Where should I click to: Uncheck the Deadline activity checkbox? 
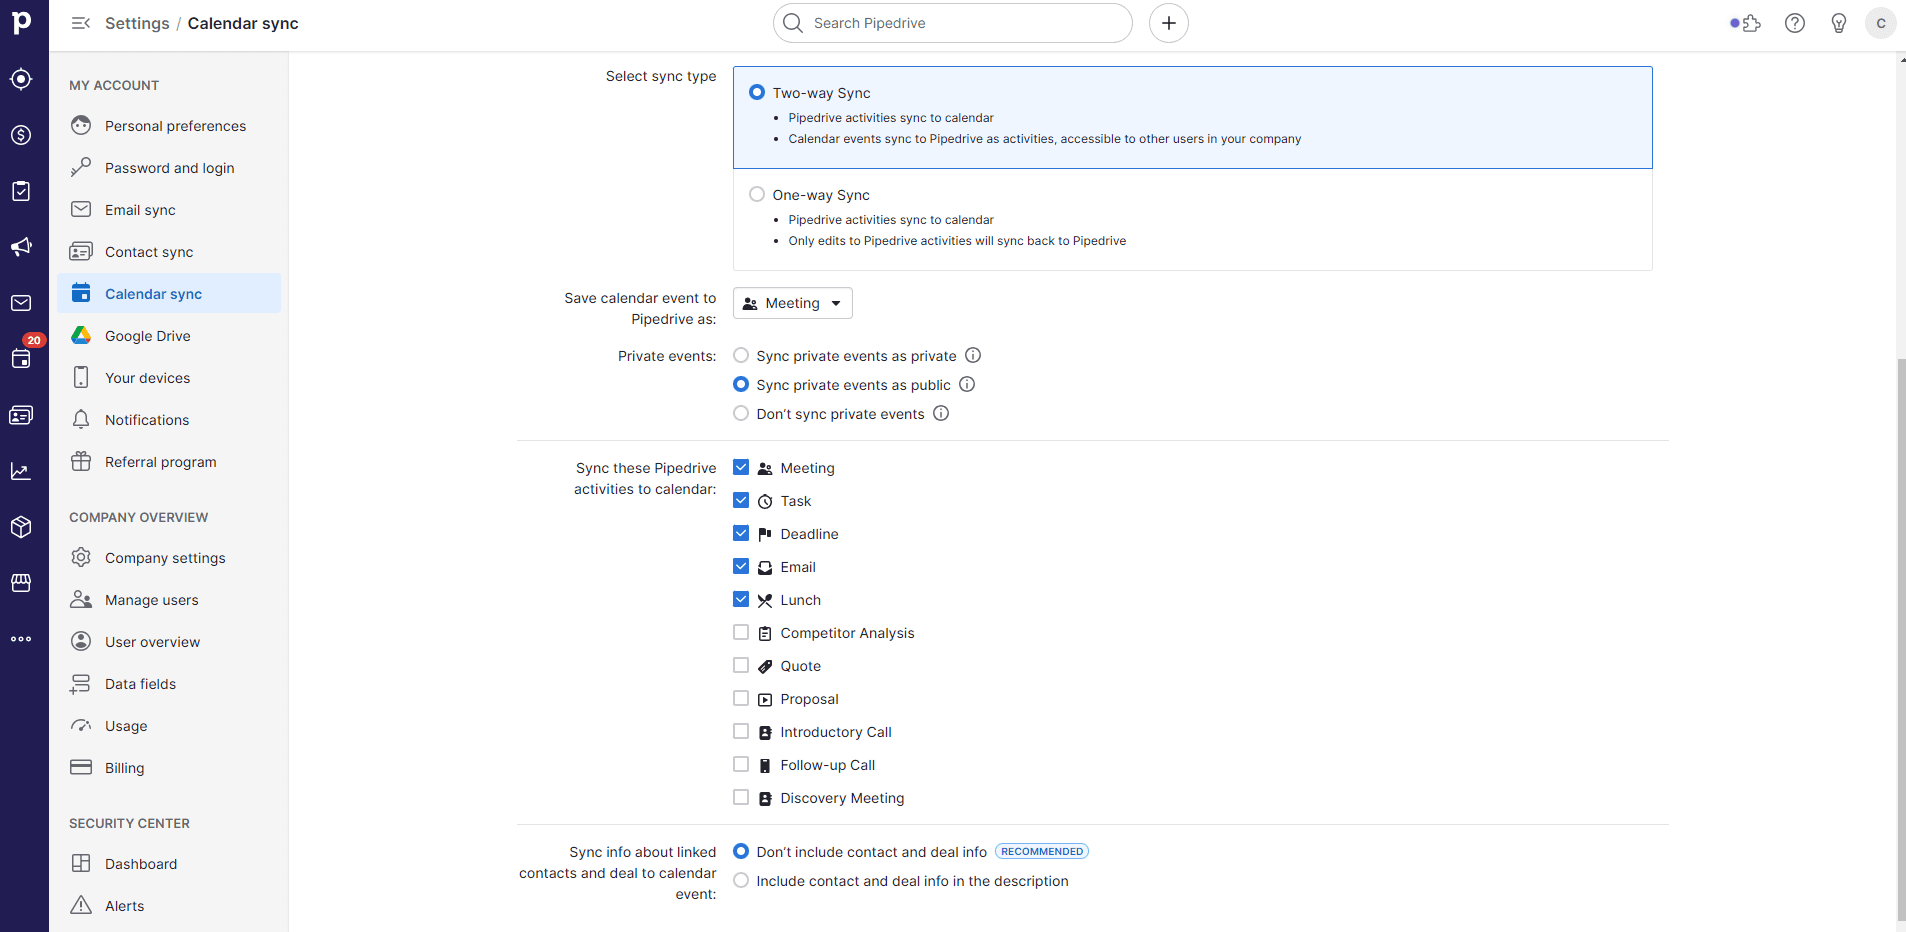tap(741, 533)
